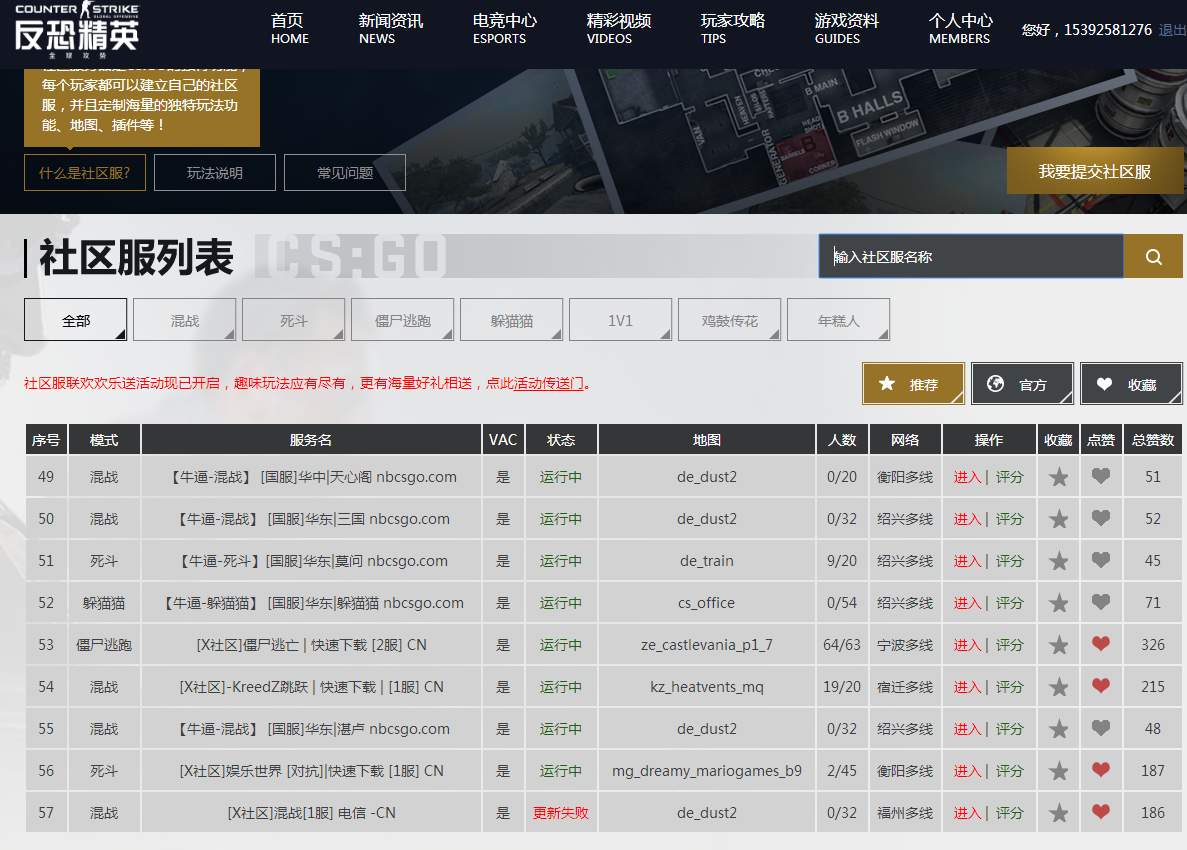Click the 我要提交社区服 button

pyautogui.click(x=1095, y=171)
